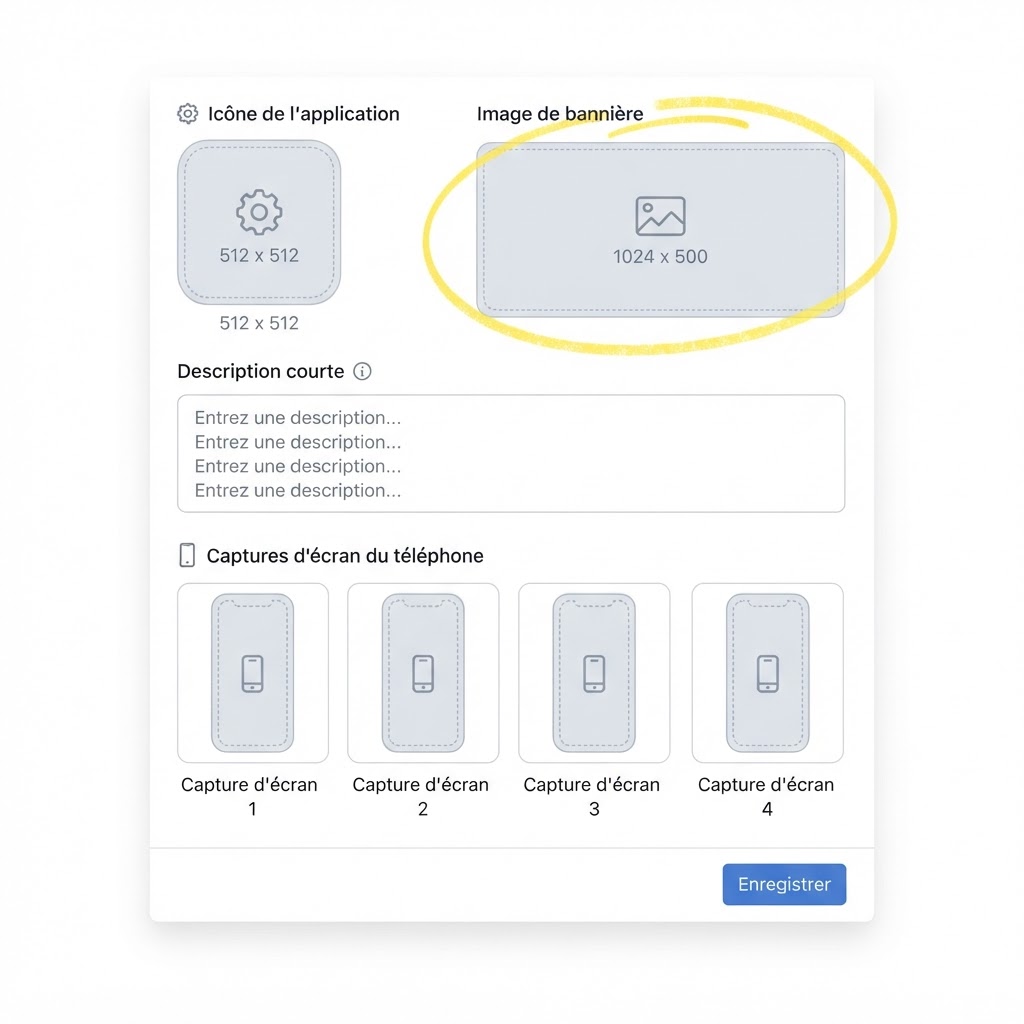Select the Capture d'écran 3 placeholder

click(x=594, y=673)
